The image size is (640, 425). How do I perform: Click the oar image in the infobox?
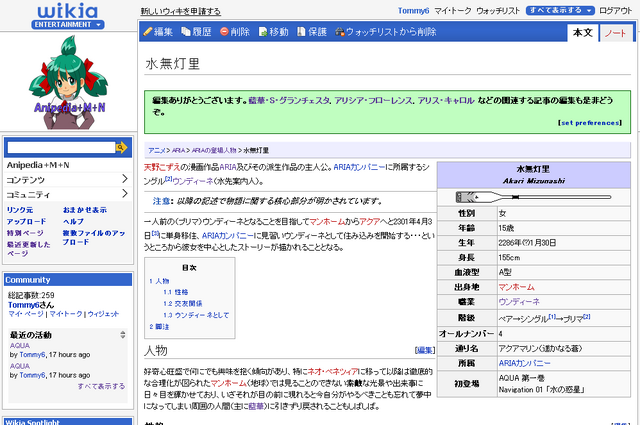(x=533, y=197)
